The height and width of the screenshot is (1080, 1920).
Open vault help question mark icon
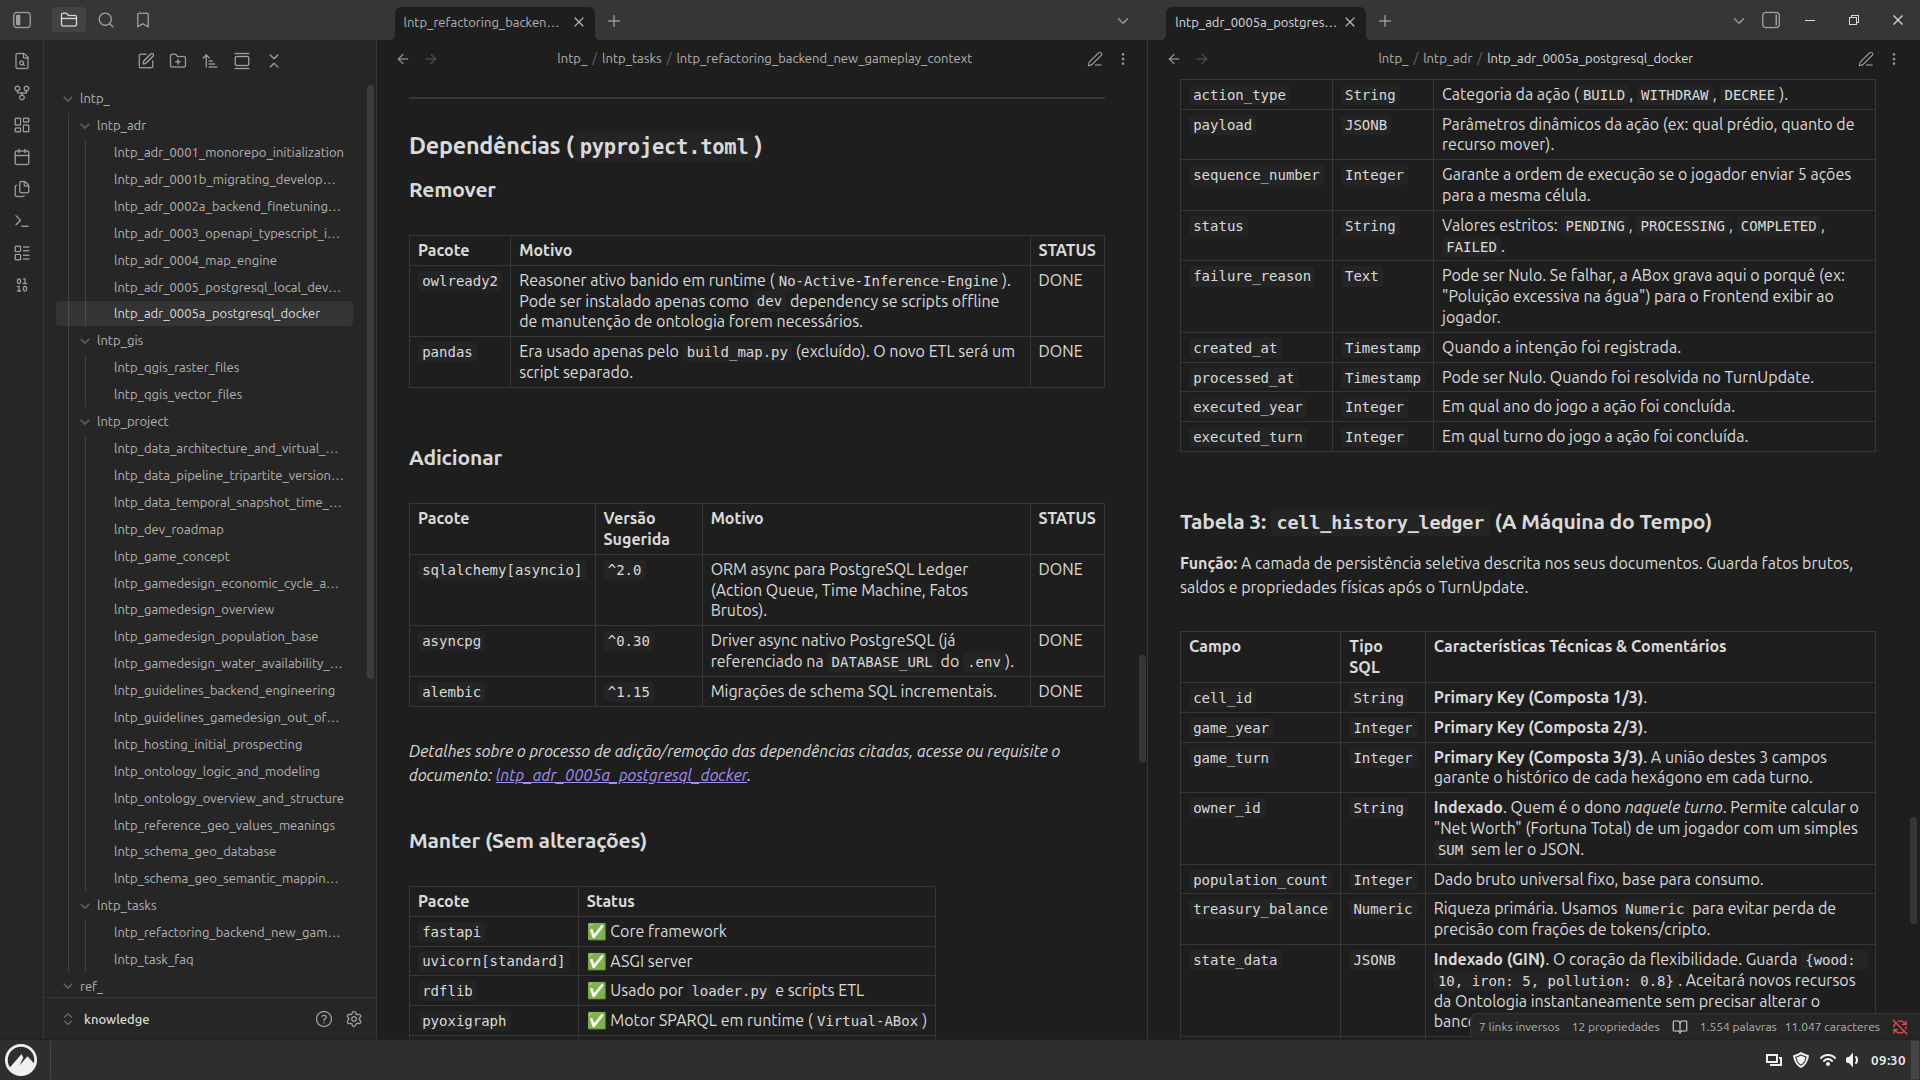pyautogui.click(x=324, y=1019)
